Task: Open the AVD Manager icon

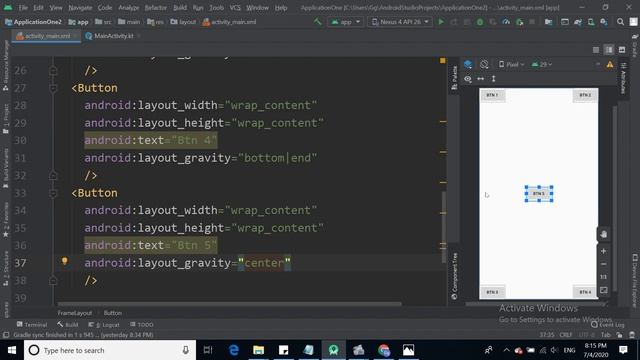Action: (x=591, y=22)
